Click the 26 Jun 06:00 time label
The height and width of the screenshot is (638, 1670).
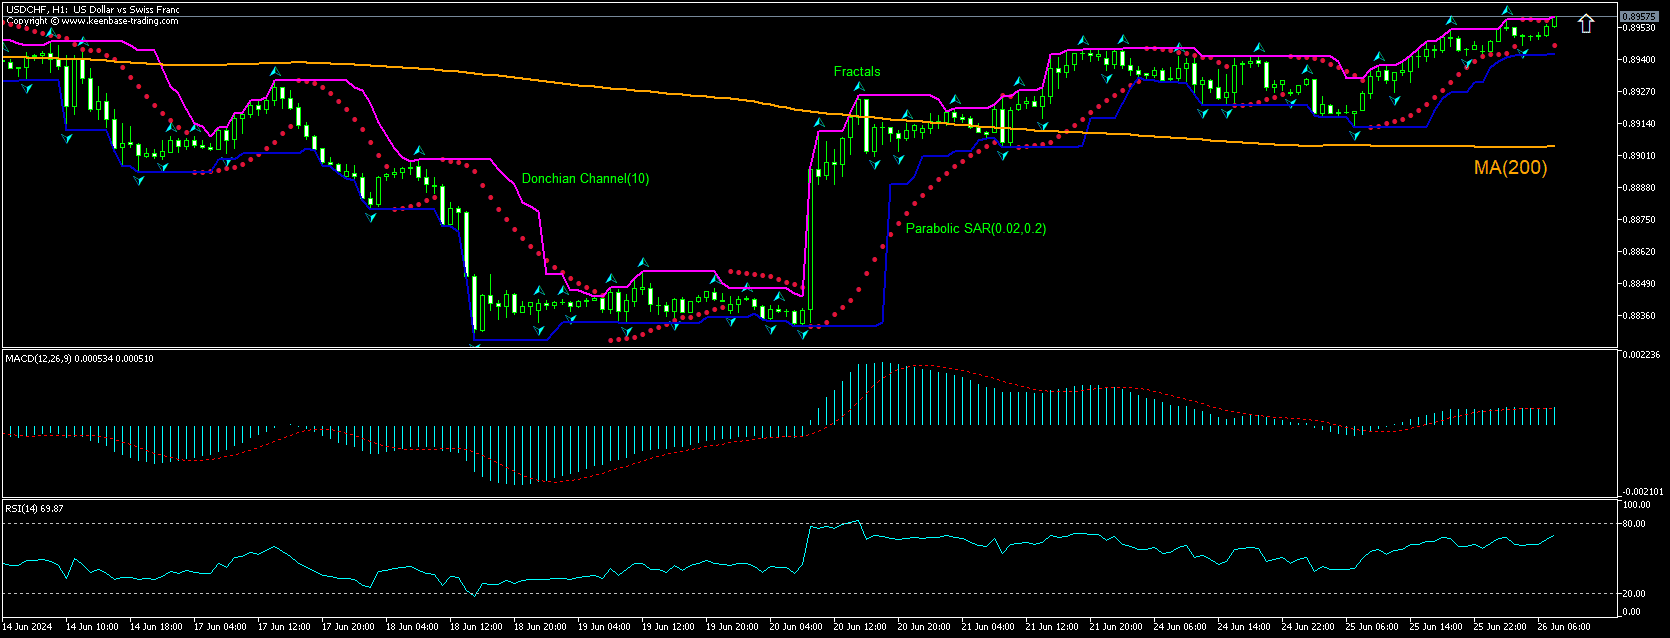1562,627
